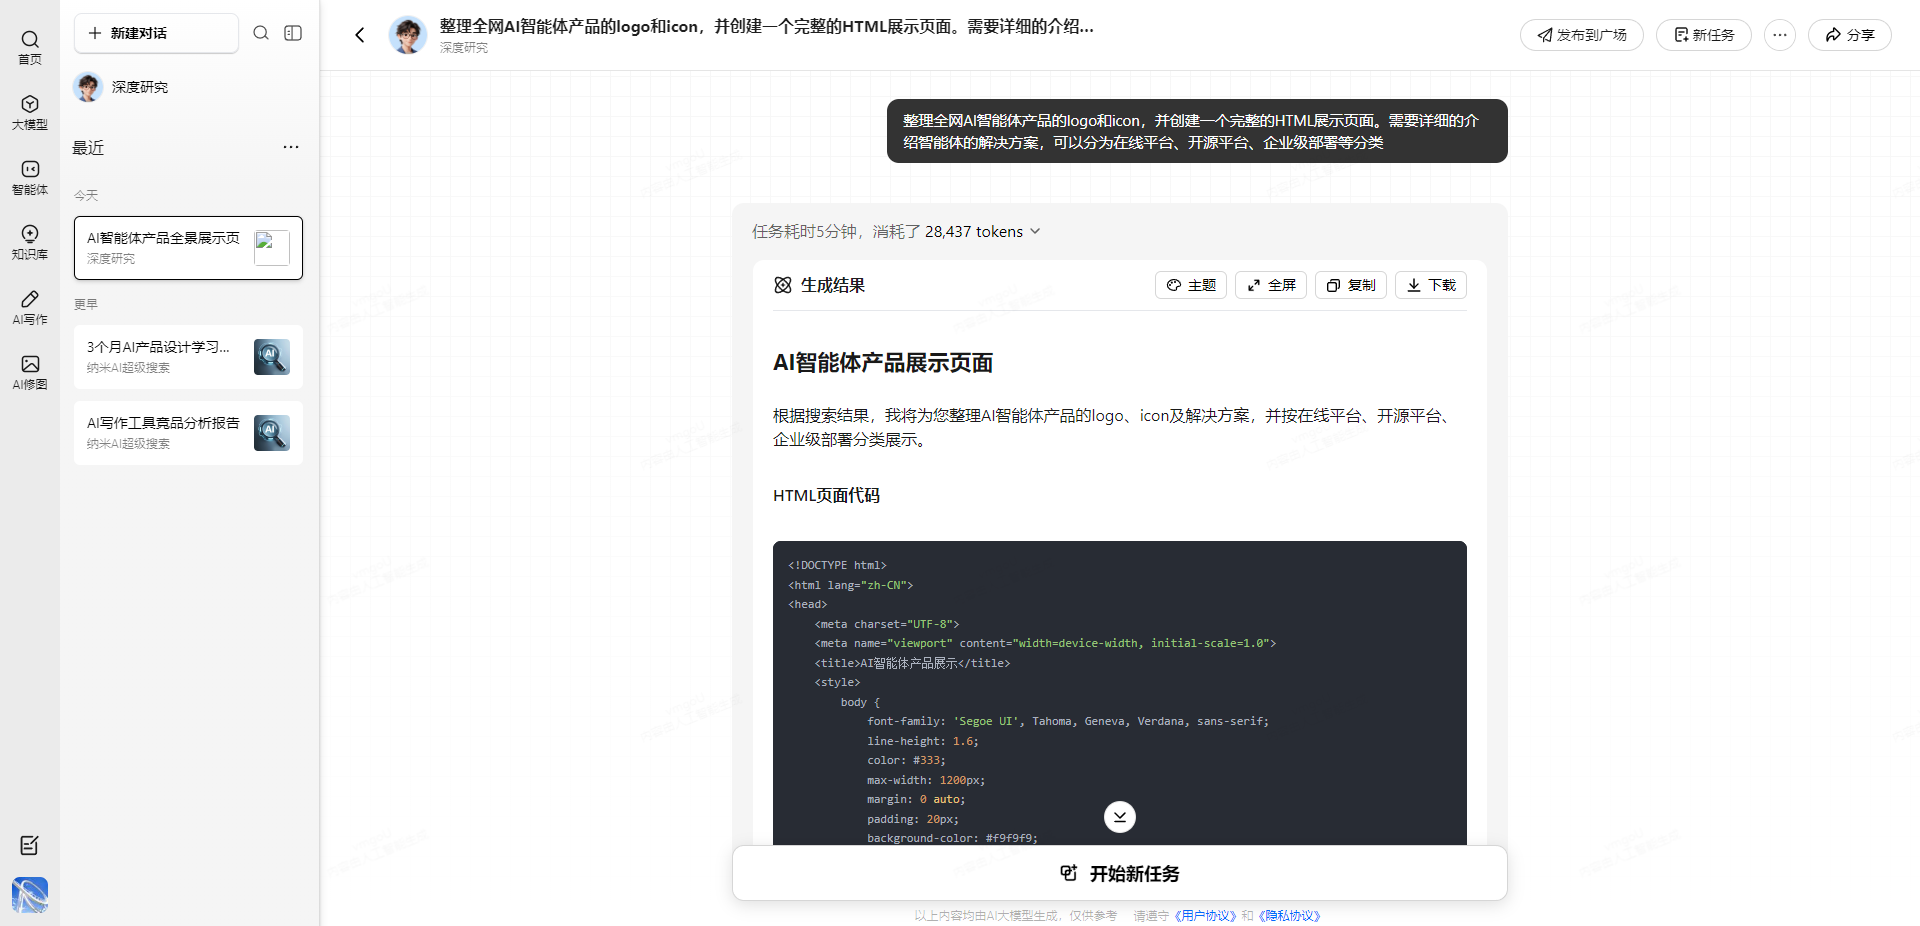This screenshot has width=1920, height=926.
Task: Select AI智能体产品全景展示页 conversation
Action: 188,248
